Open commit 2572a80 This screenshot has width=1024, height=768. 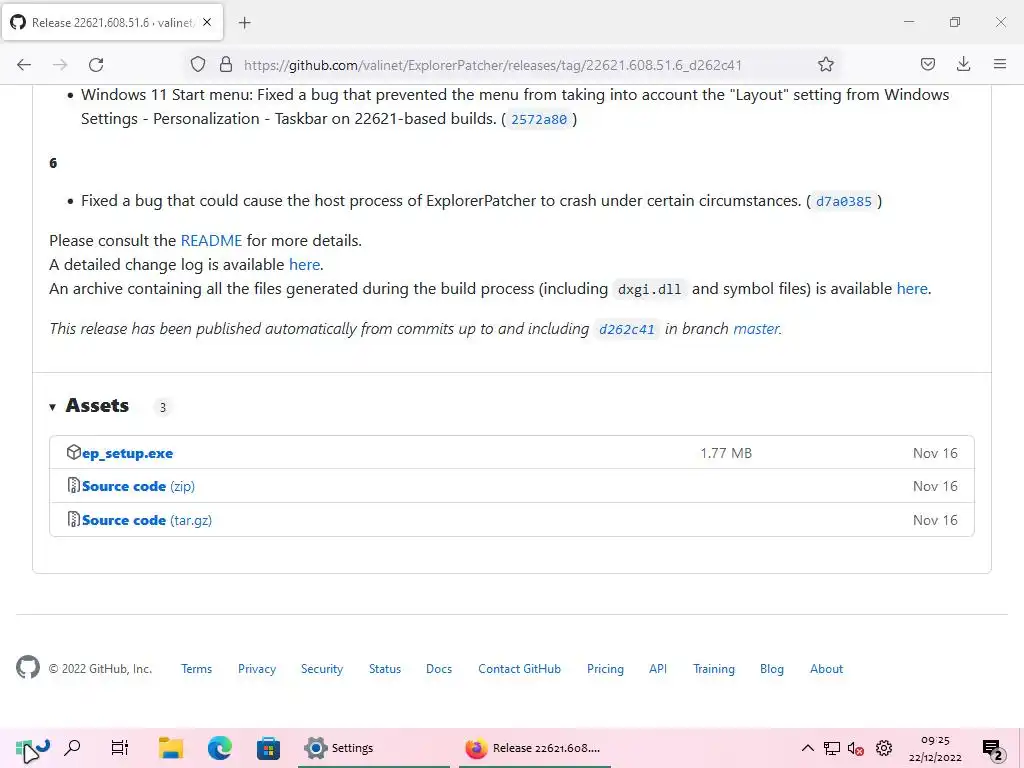(539, 120)
